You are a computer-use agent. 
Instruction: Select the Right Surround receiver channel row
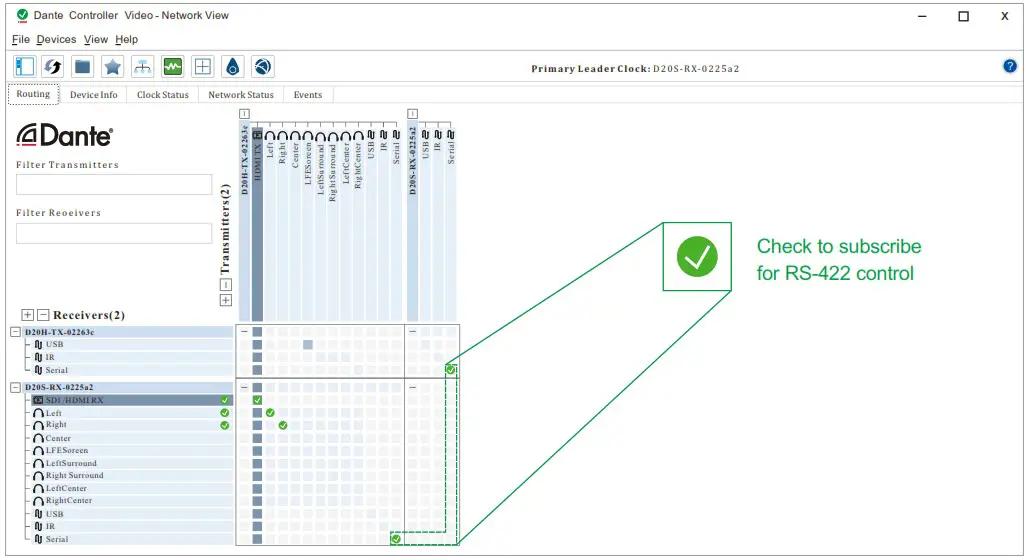click(x=132, y=476)
